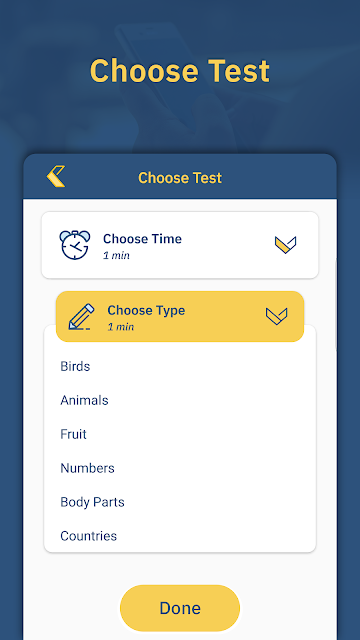Image resolution: width=360 pixels, height=640 pixels.
Task: Select Animals from the type list
Action: tap(84, 400)
